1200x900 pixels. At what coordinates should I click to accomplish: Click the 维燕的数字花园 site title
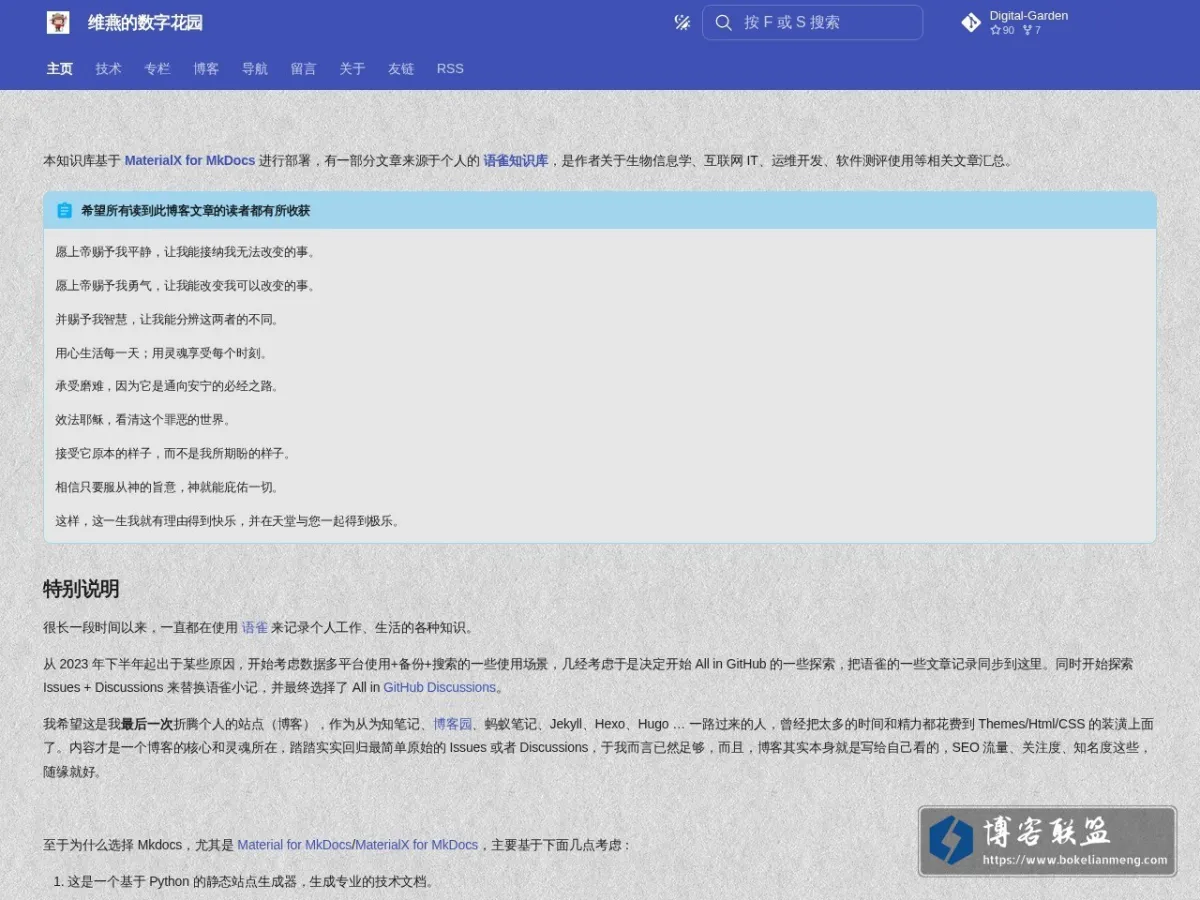tap(146, 22)
